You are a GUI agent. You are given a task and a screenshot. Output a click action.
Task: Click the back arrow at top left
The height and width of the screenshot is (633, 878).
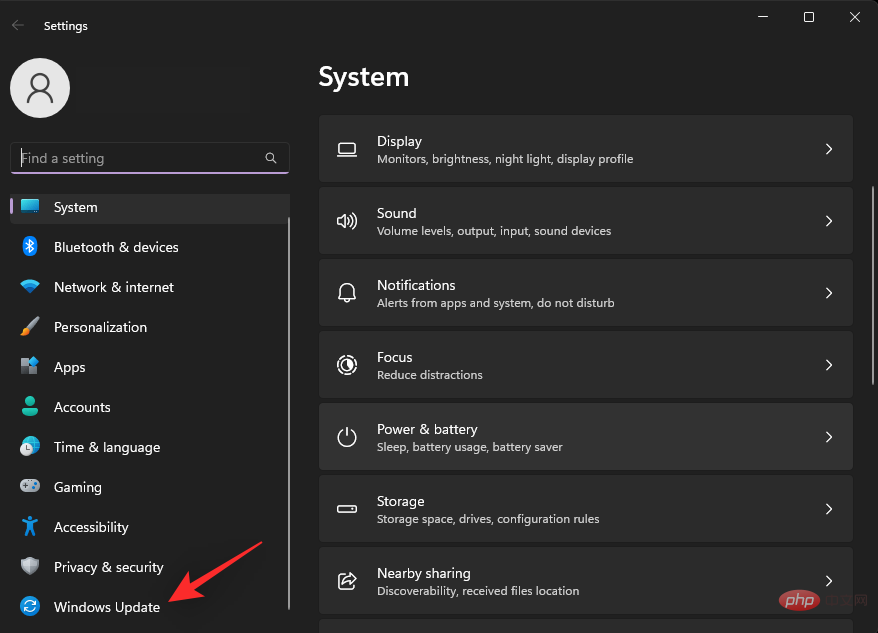(x=18, y=25)
